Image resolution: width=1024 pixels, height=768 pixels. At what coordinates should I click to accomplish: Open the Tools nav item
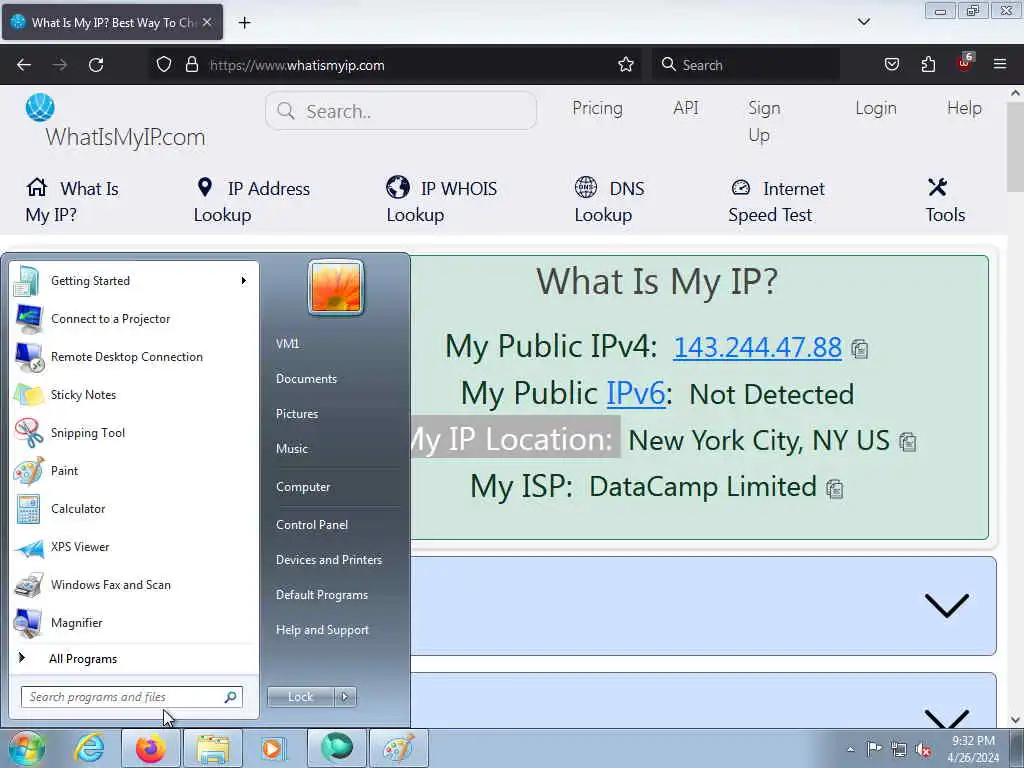click(x=944, y=201)
